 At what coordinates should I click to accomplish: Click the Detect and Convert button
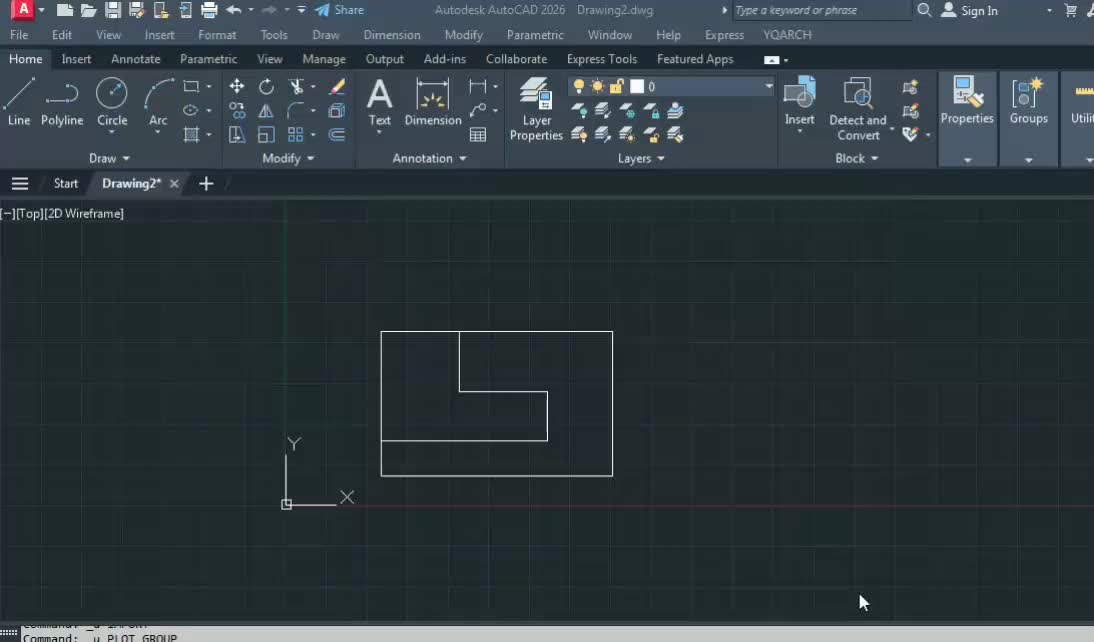pos(857,103)
